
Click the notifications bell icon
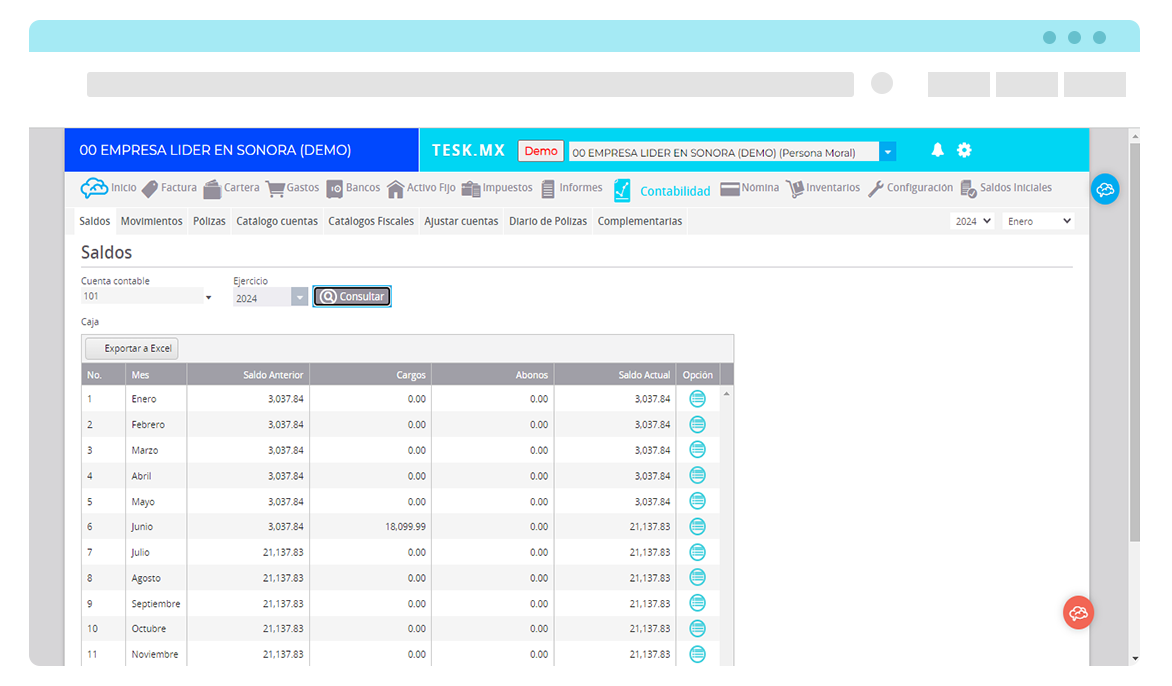click(x=937, y=150)
